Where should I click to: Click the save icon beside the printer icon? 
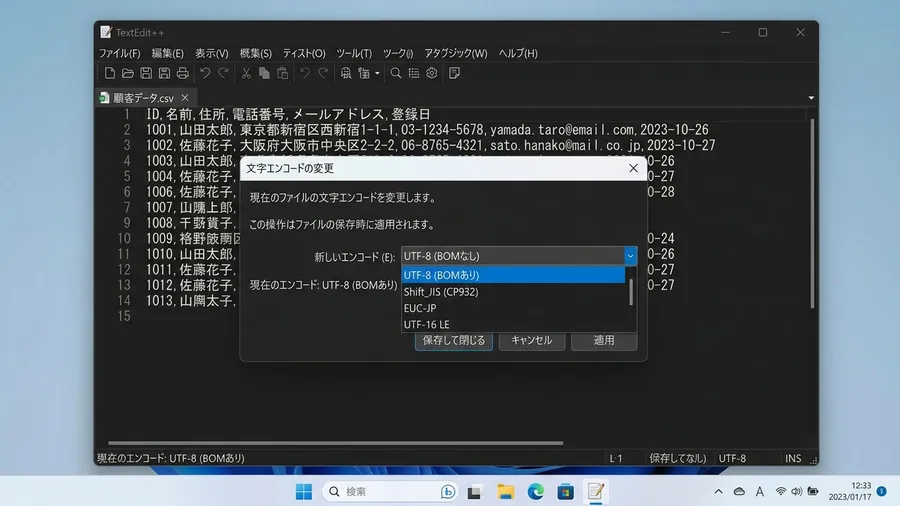click(164, 73)
